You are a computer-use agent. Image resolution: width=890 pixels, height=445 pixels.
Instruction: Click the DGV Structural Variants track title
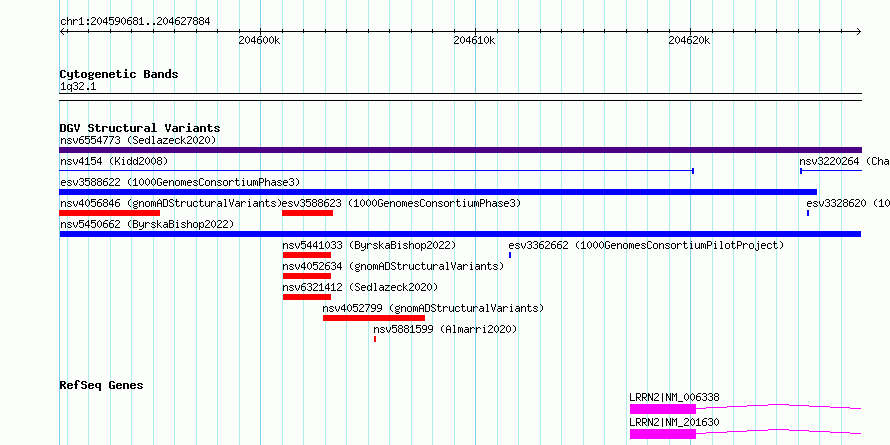[140, 128]
